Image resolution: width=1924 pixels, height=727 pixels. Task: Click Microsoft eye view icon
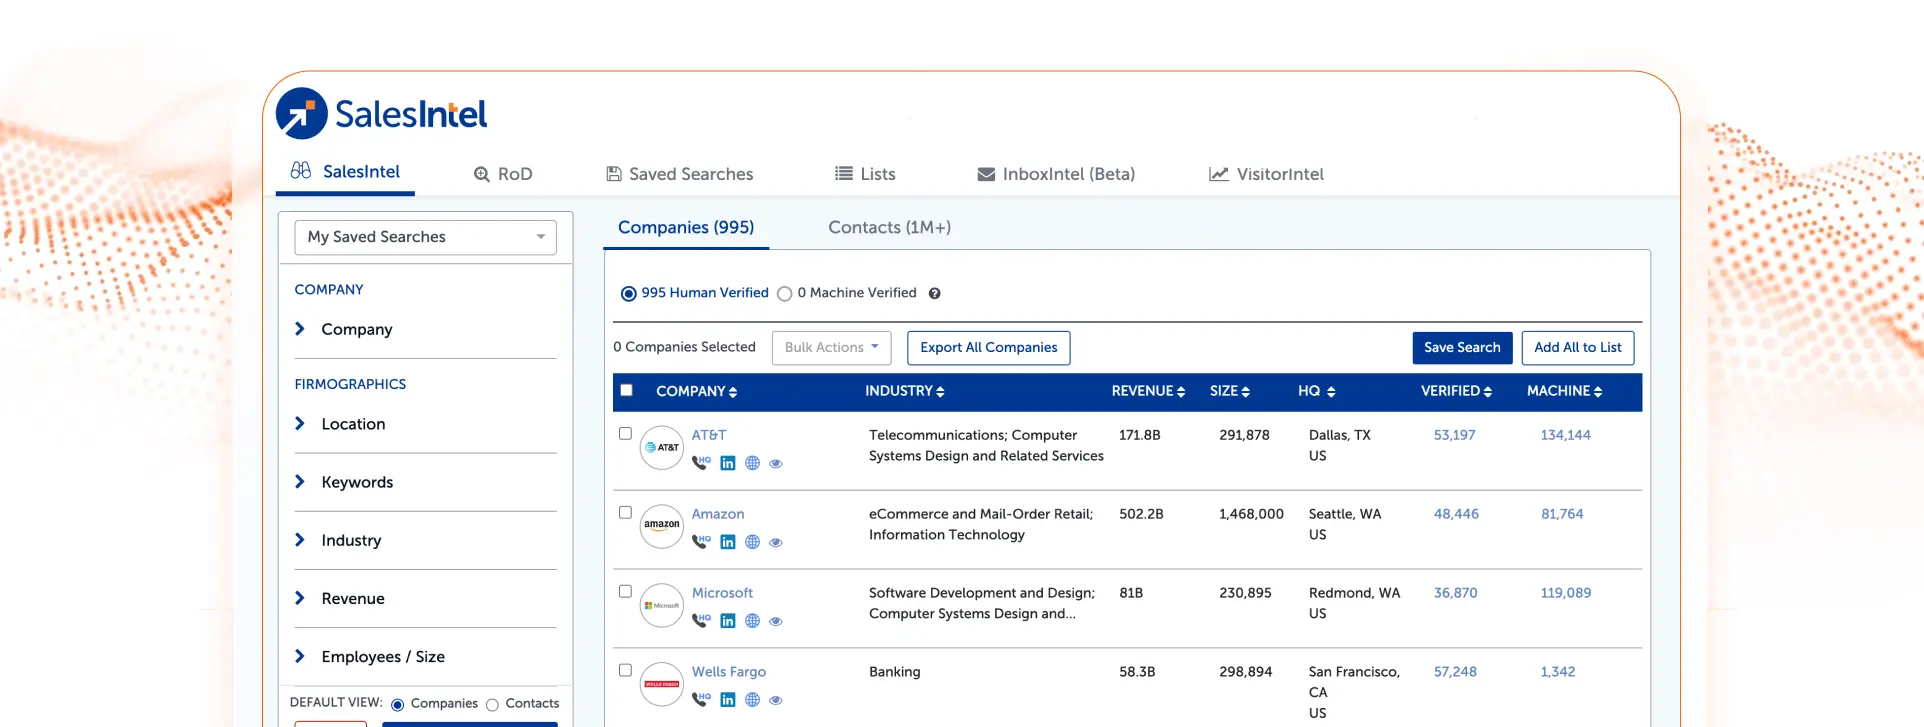click(x=776, y=622)
